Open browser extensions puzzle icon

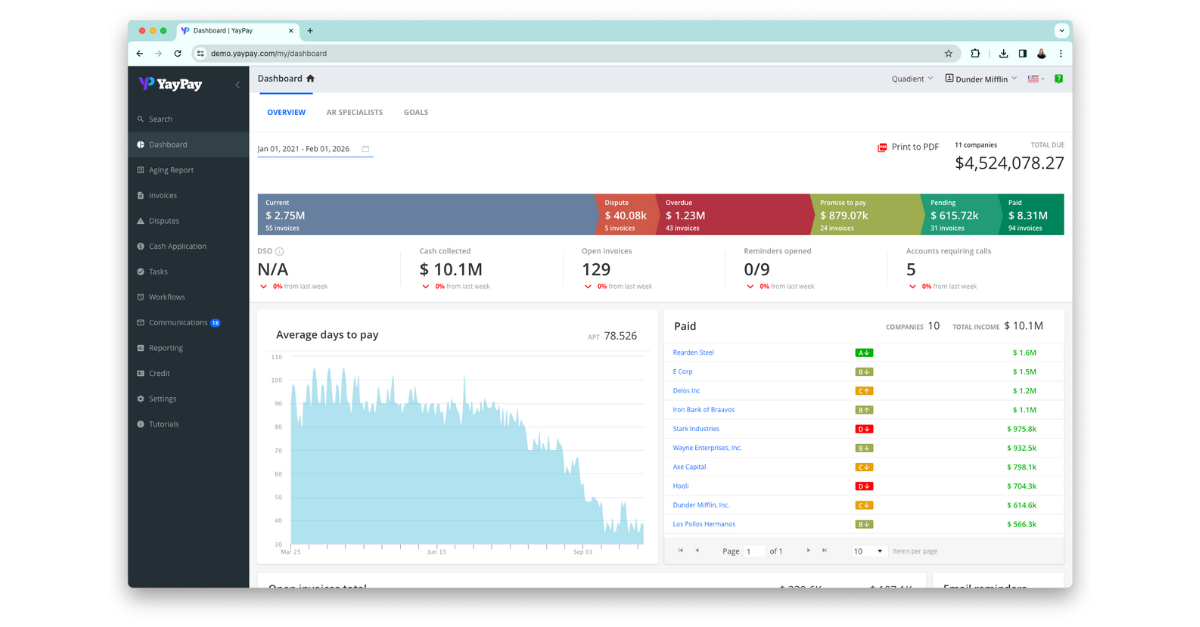(x=975, y=53)
